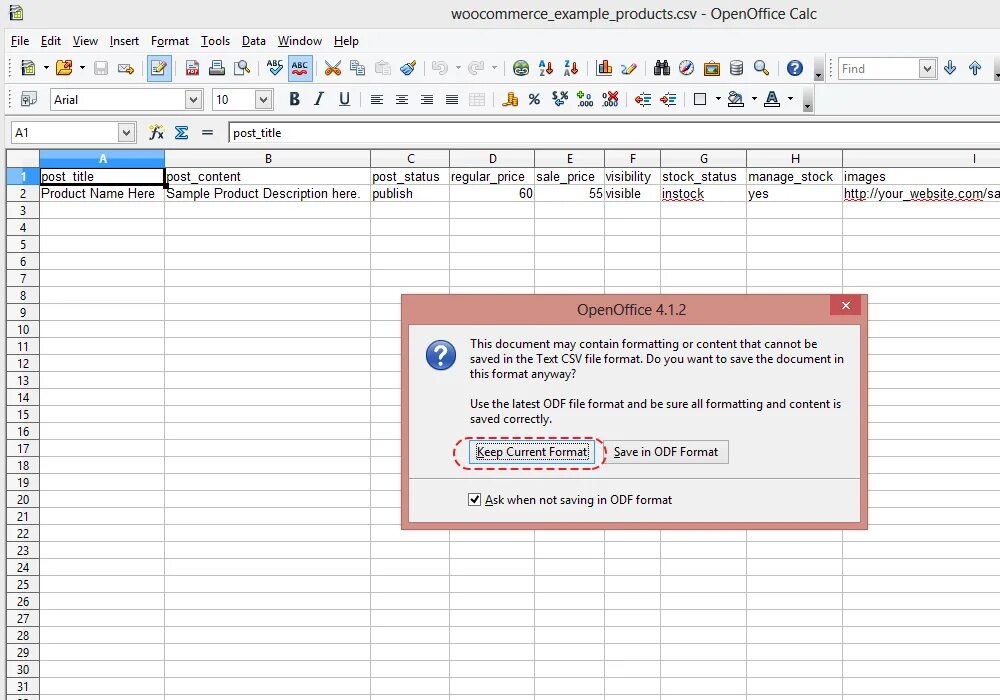Open Find & Replace binoculars icon
The width and height of the screenshot is (1000, 700).
point(662,68)
